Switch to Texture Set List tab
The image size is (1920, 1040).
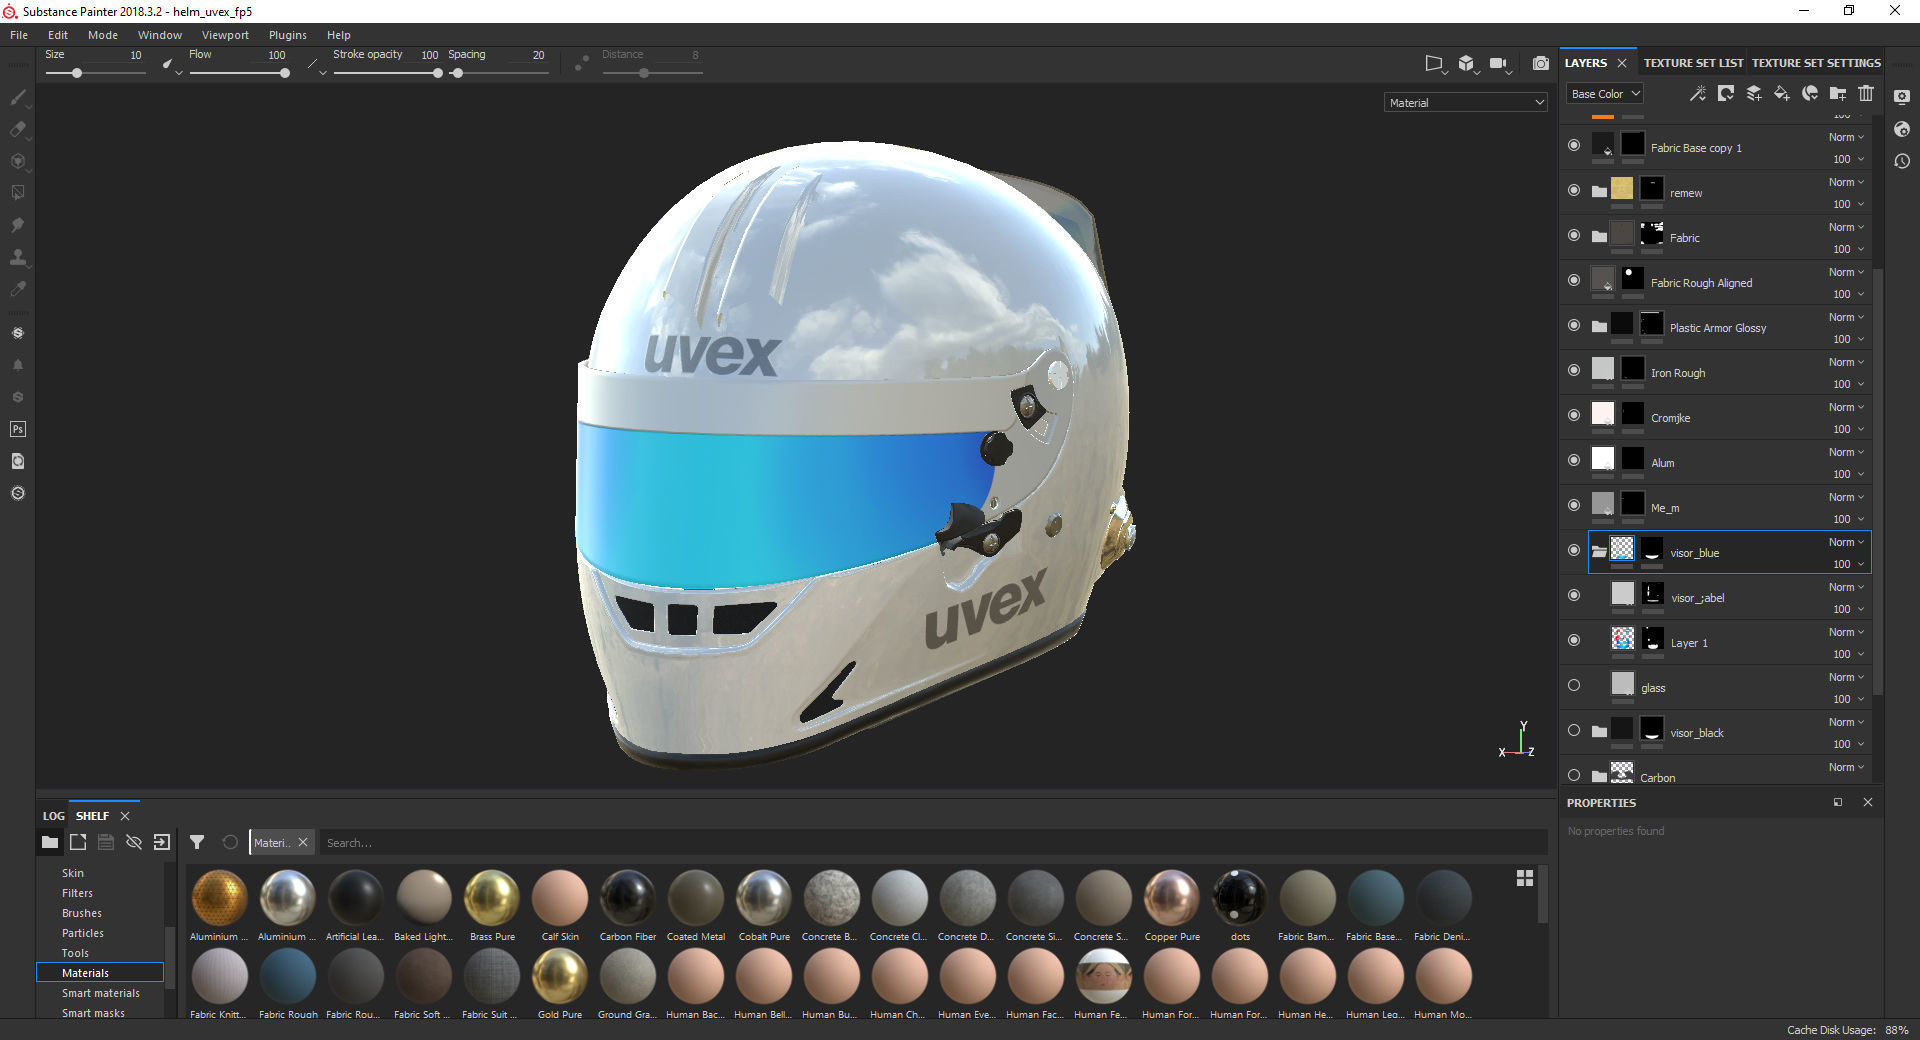1693,63
